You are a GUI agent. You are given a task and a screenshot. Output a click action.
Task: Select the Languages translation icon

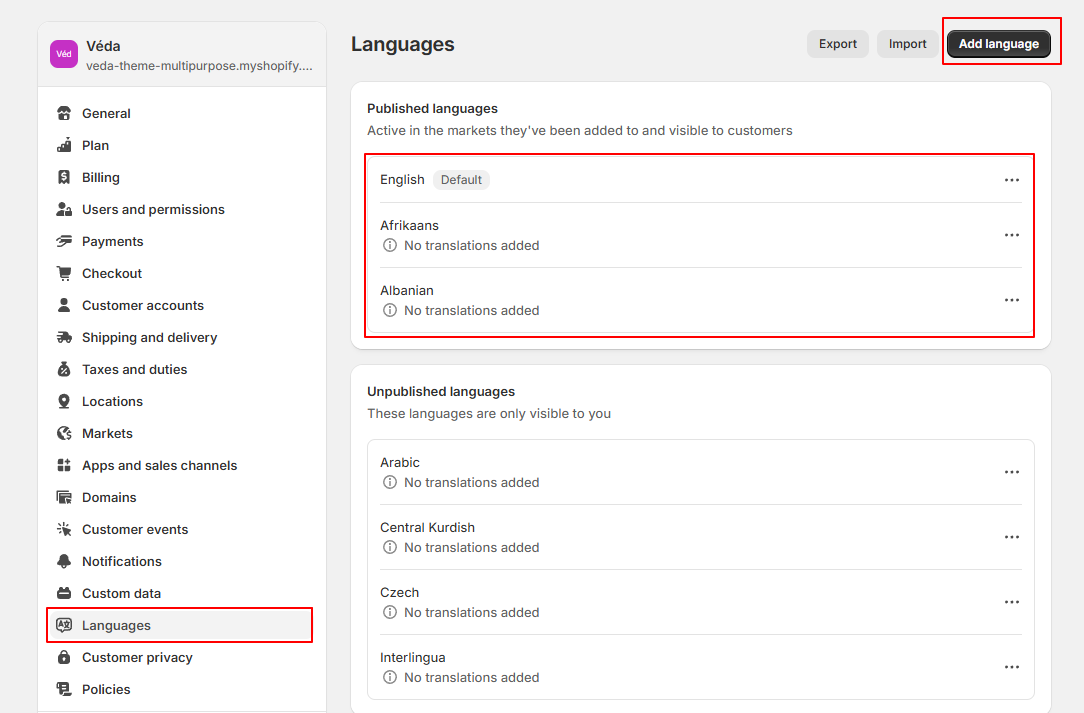65,625
